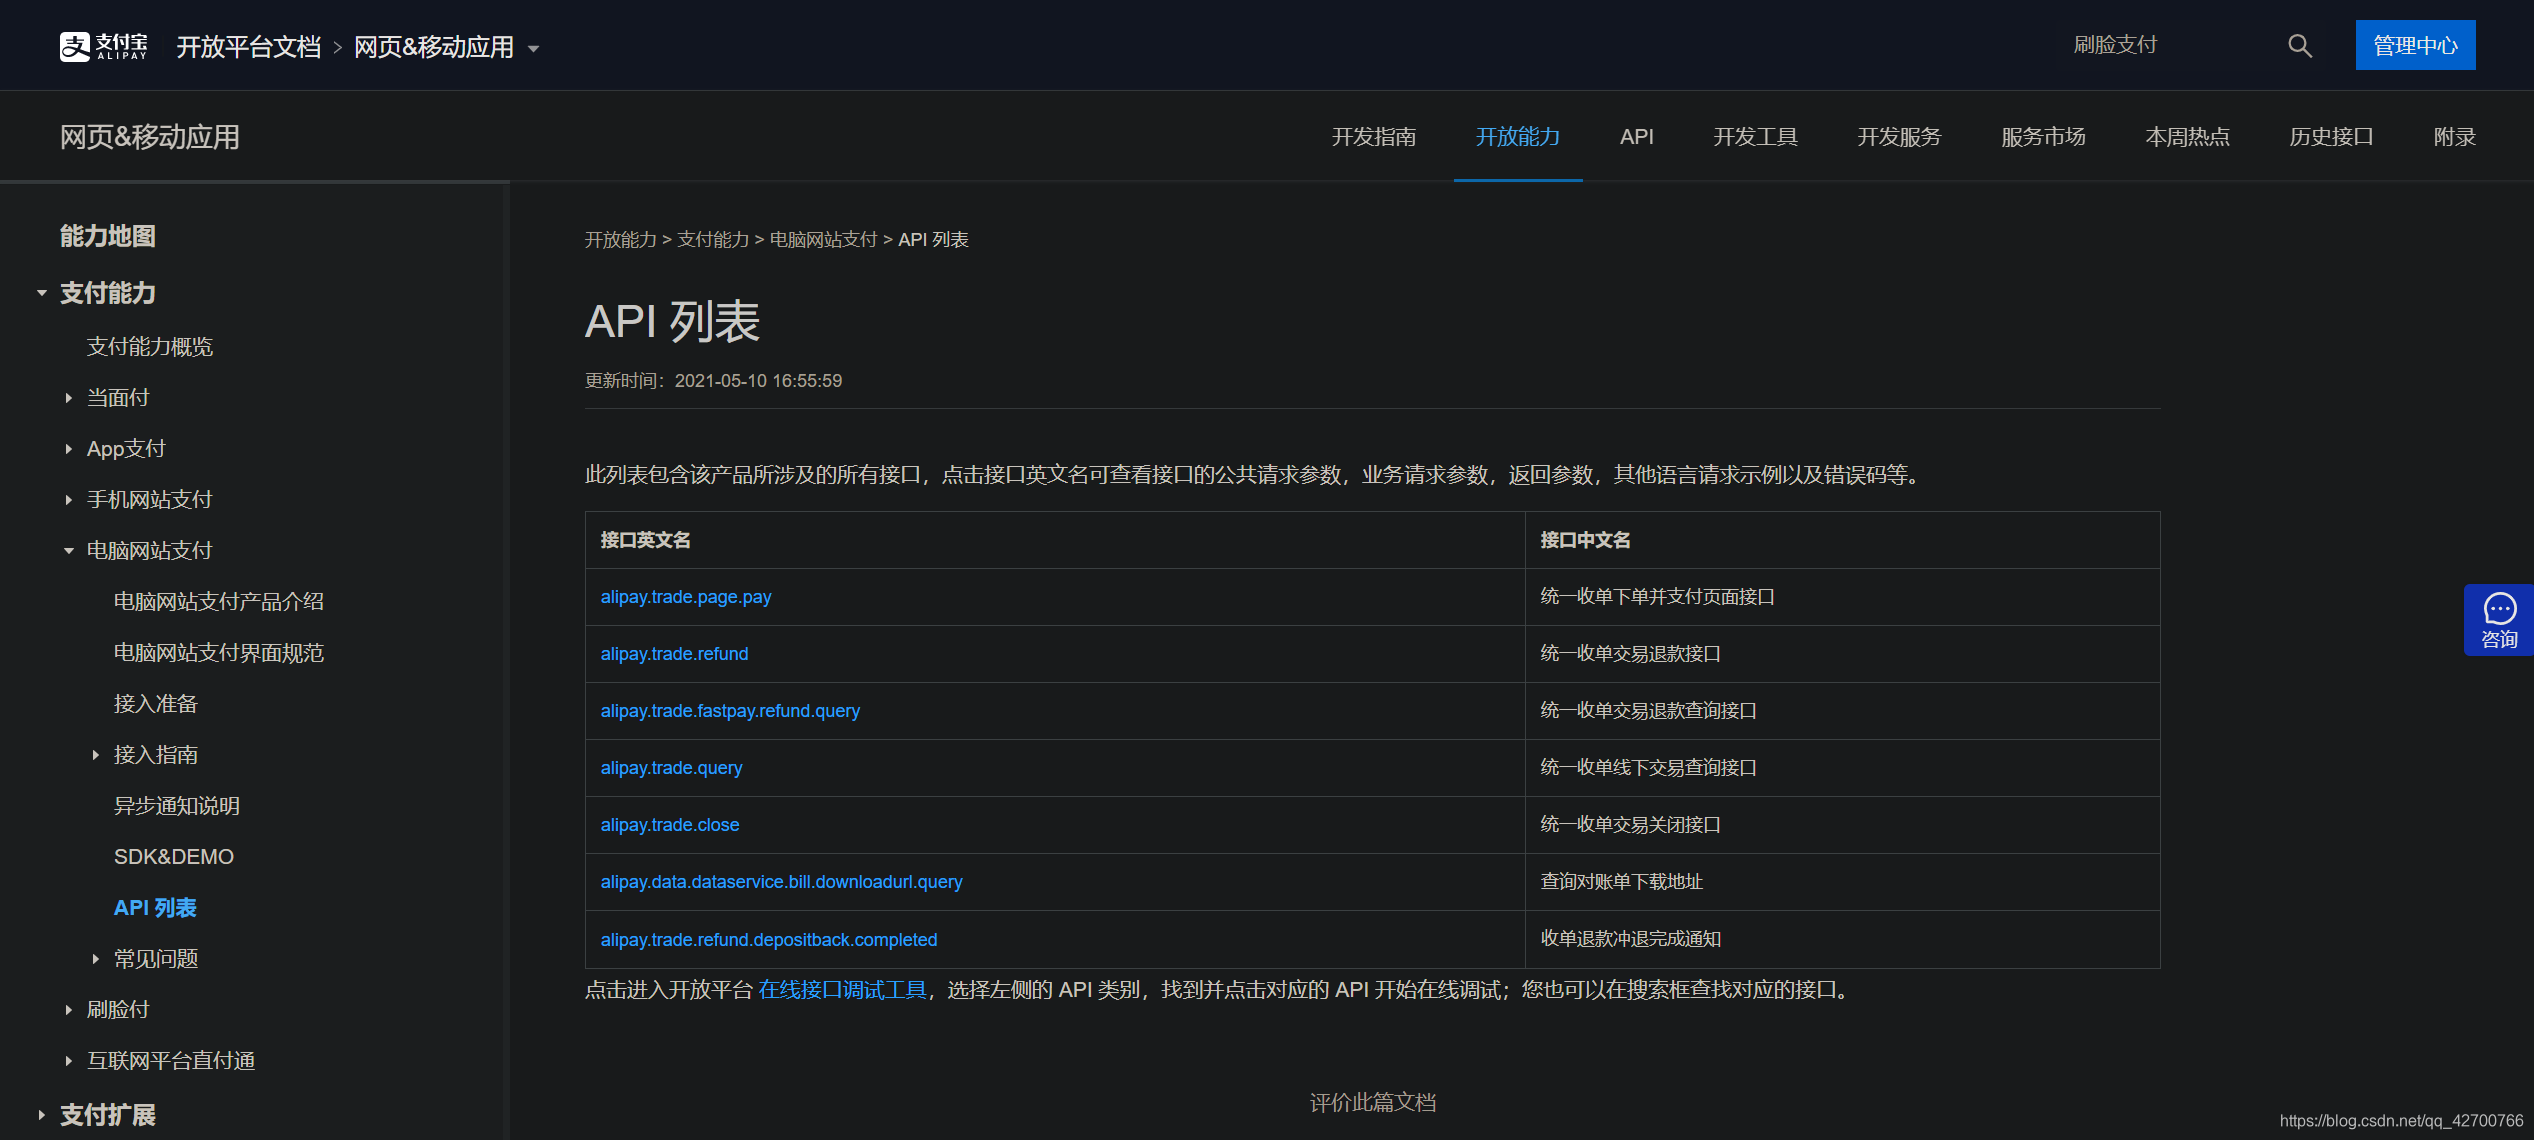The width and height of the screenshot is (2534, 1140).
Task: Open alipay.trade.fastpay.refund.query link
Action: tap(730, 711)
